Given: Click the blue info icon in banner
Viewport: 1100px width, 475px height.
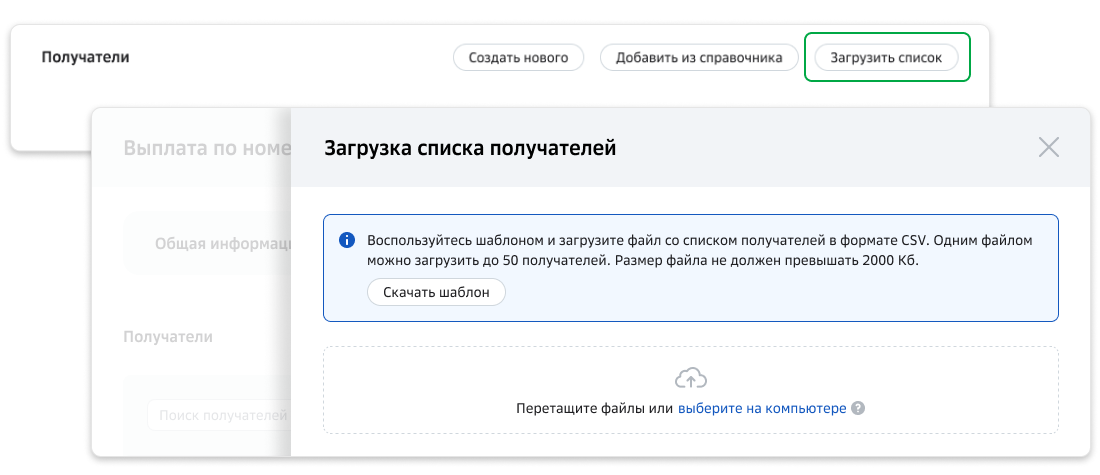Looking at the screenshot, I should (347, 241).
